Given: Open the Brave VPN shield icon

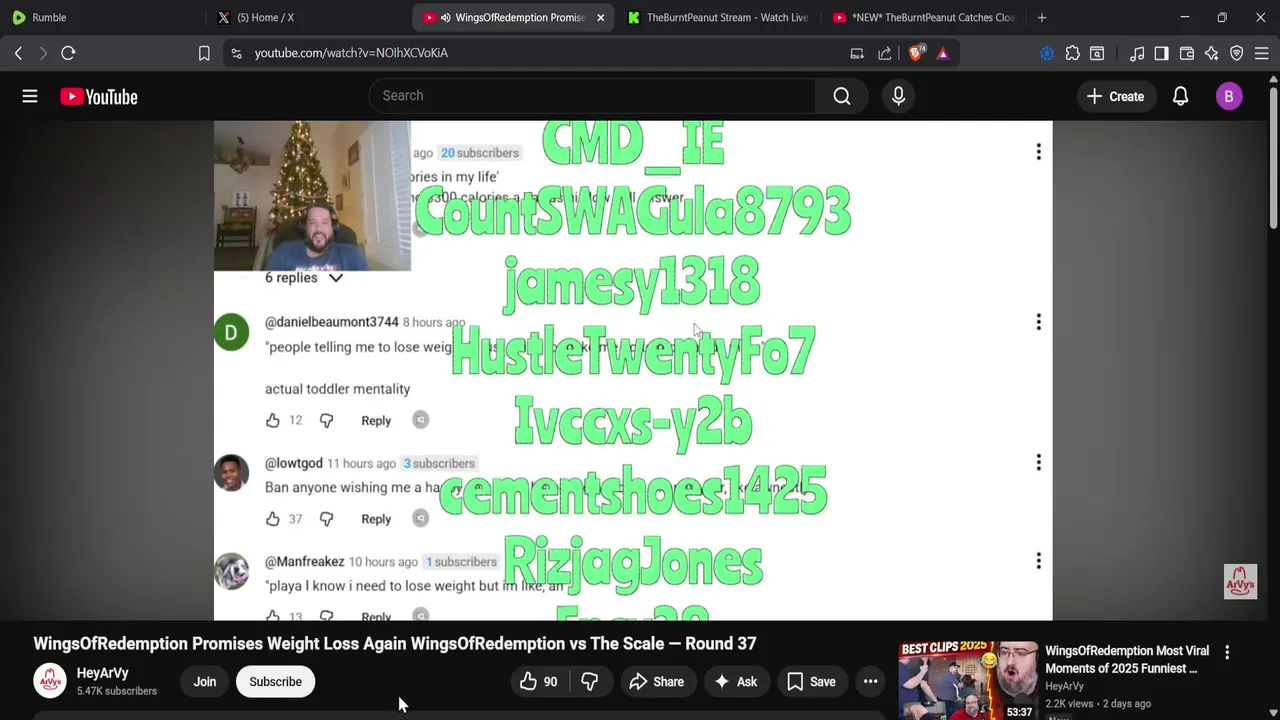Looking at the screenshot, I should (1237, 53).
